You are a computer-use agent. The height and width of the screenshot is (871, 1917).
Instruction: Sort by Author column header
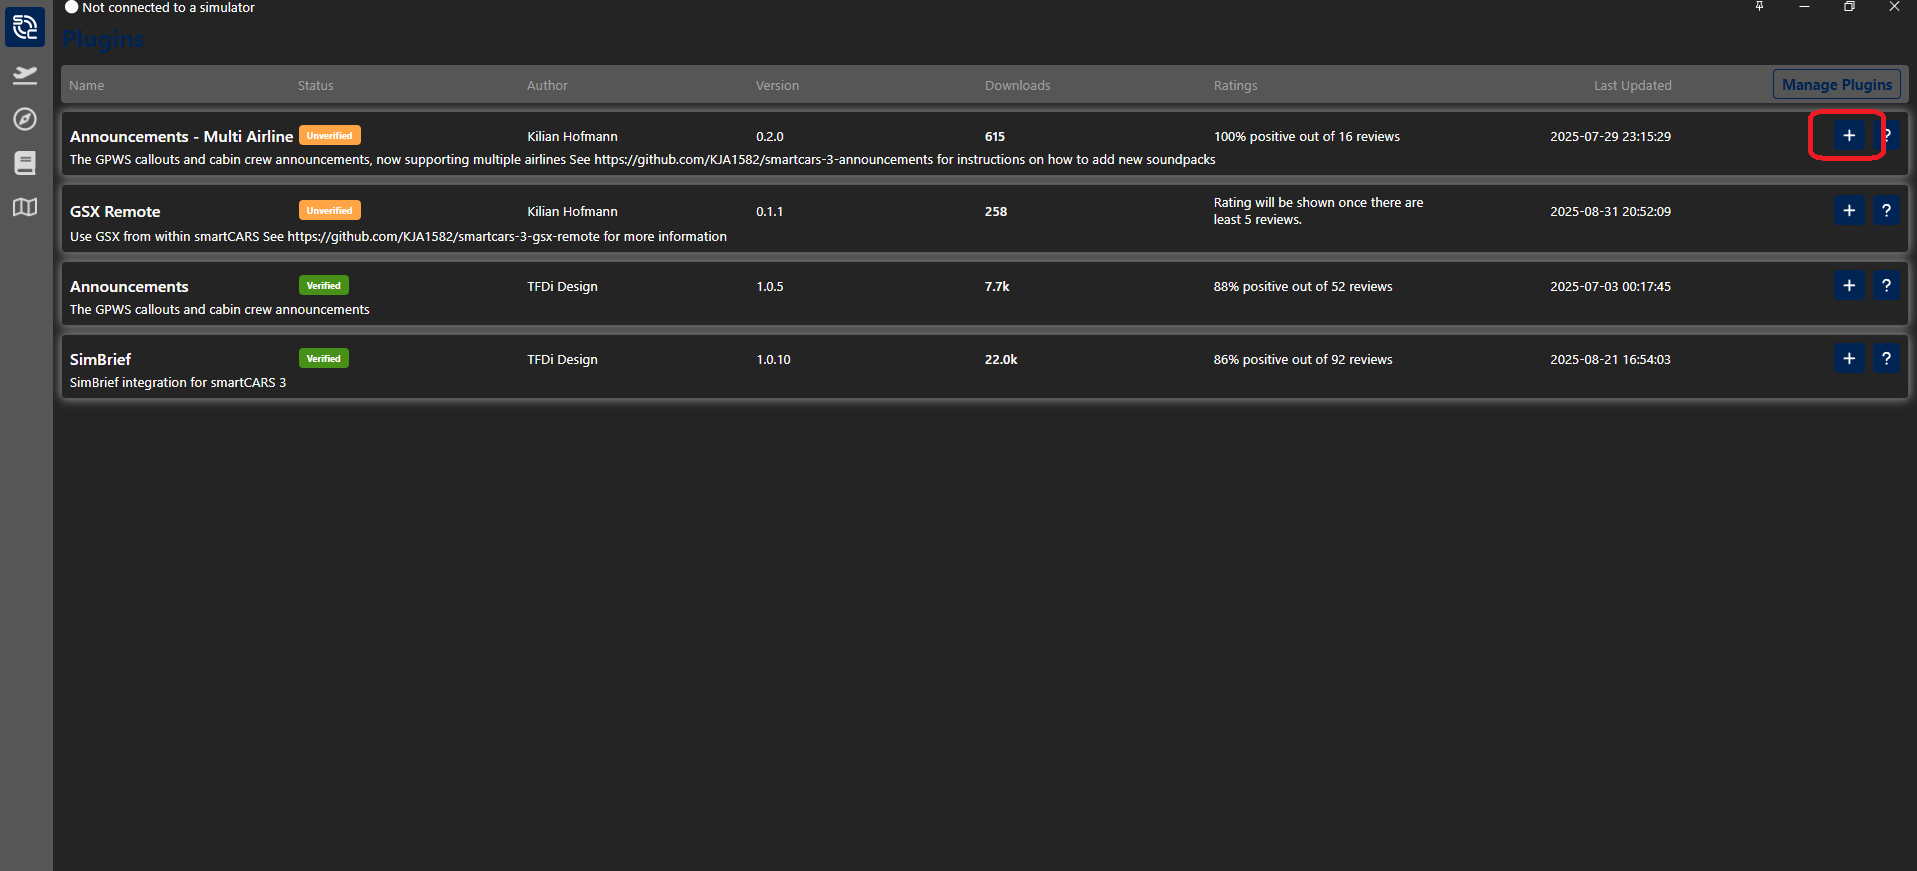tap(547, 86)
